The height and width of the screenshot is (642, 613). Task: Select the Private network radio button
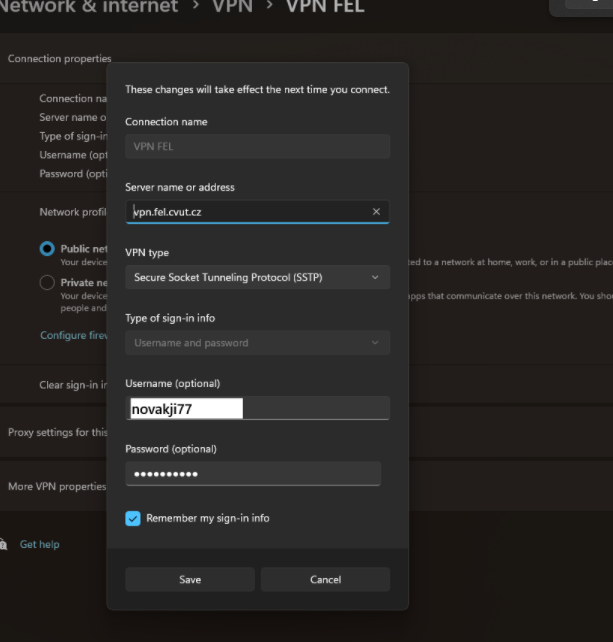pyautogui.click(x=47, y=283)
